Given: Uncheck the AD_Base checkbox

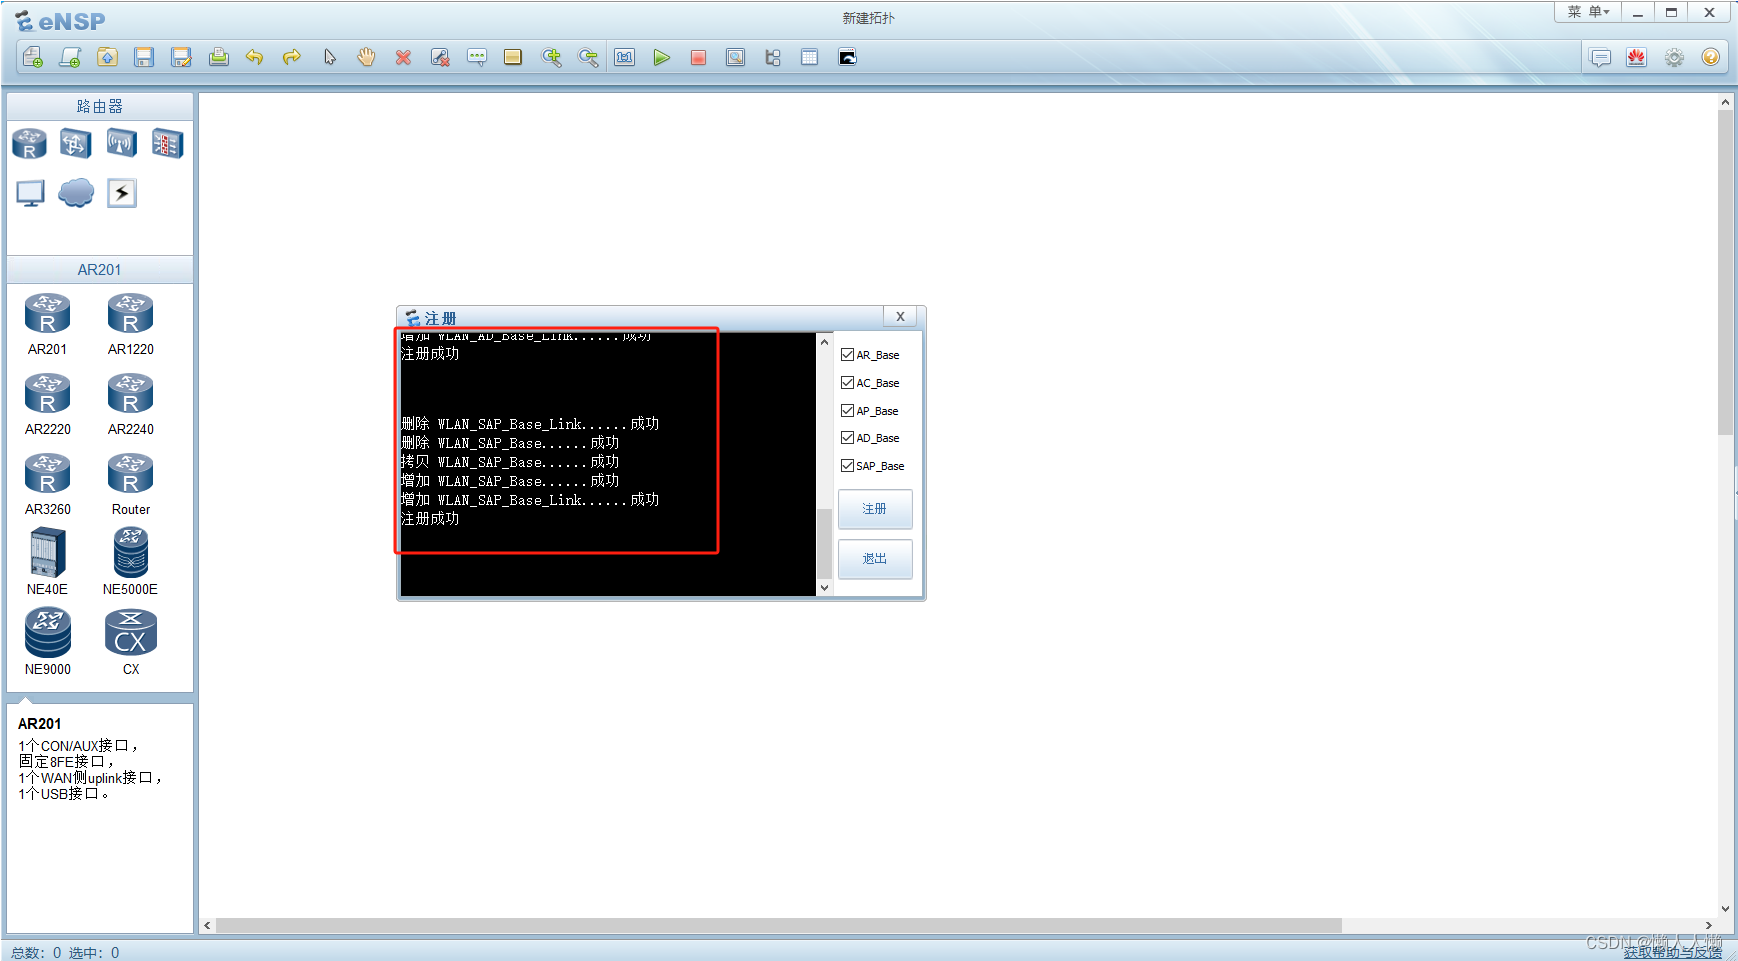Looking at the screenshot, I should pyautogui.click(x=847, y=438).
